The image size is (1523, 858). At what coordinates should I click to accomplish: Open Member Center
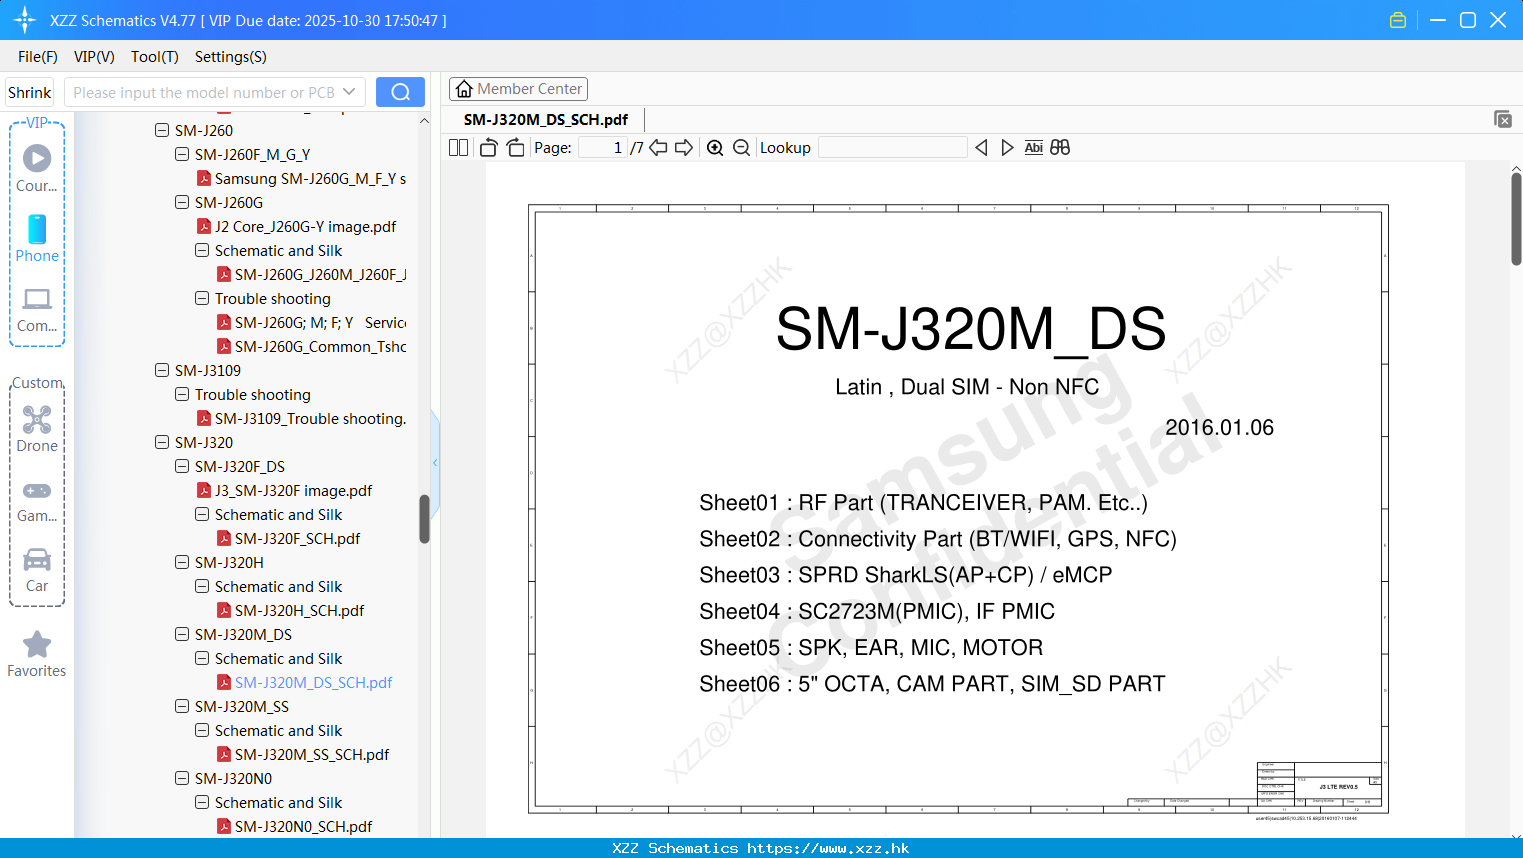click(x=518, y=89)
